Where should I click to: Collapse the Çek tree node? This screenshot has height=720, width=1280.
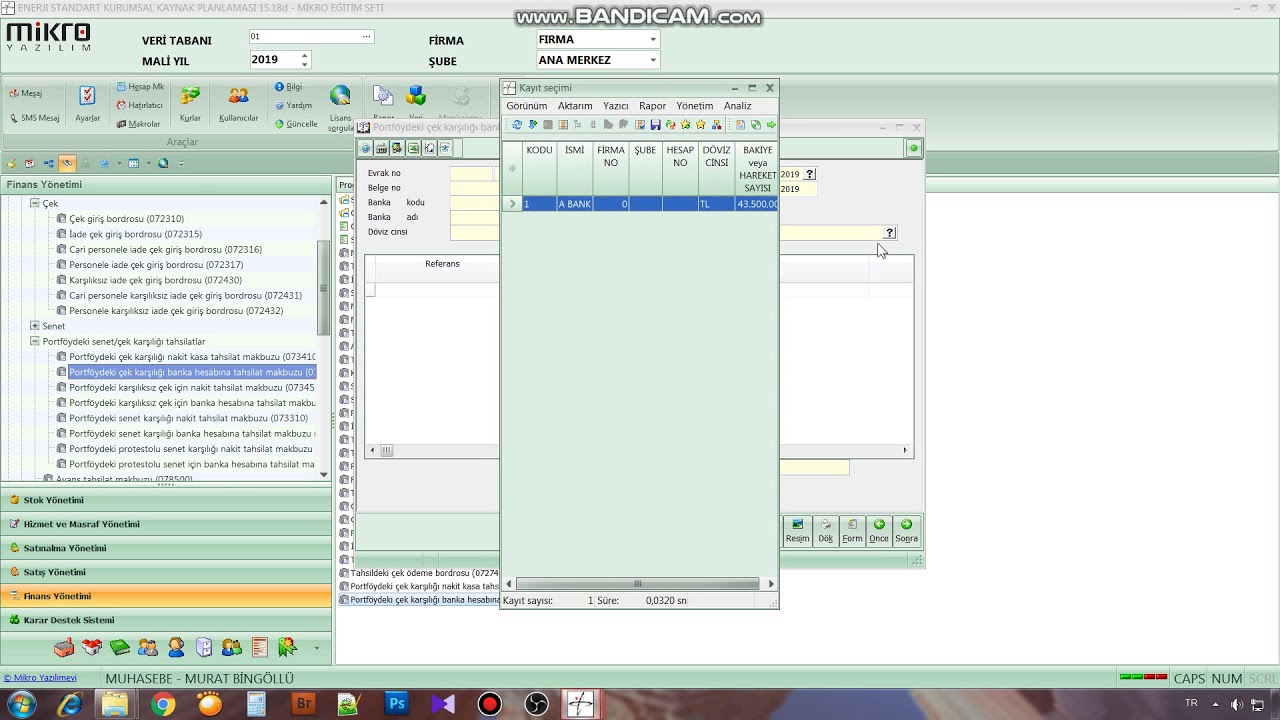(34, 203)
